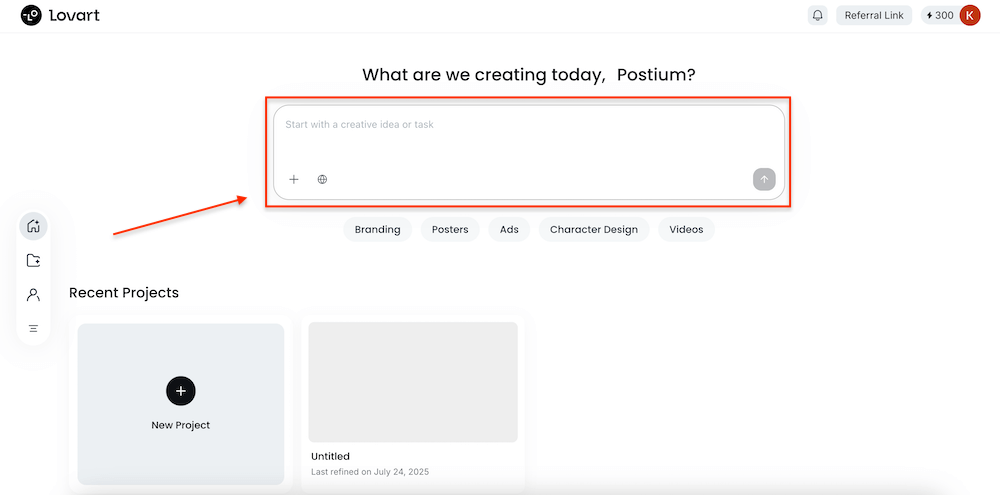The image size is (1000, 495).
Task: Click the send arrow button
Action: (x=764, y=179)
